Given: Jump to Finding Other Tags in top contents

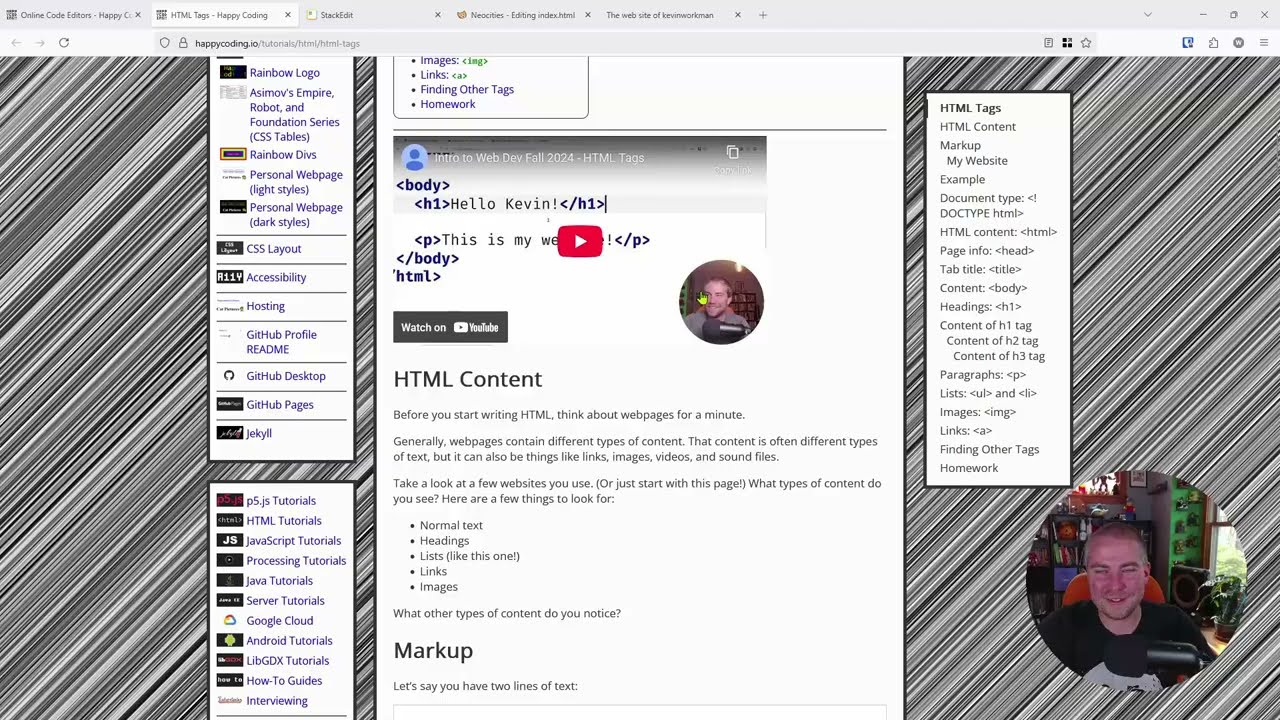Looking at the screenshot, I should pyautogui.click(x=467, y=89).
